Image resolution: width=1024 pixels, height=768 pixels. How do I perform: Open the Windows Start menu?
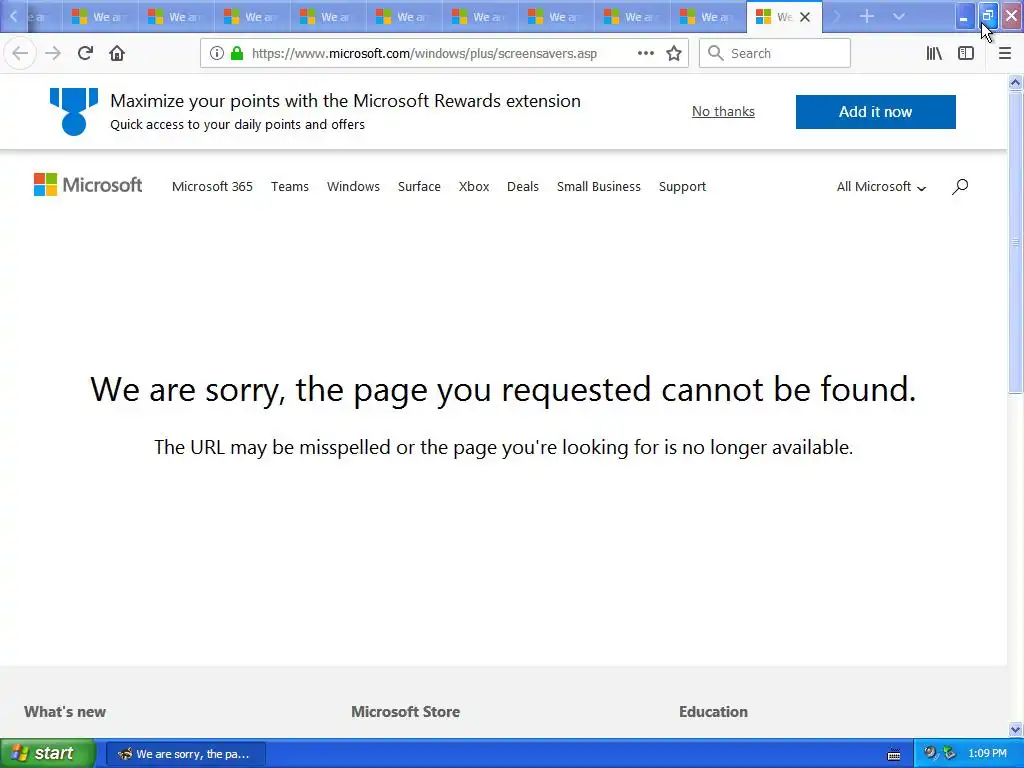click(x=47, y=753)
